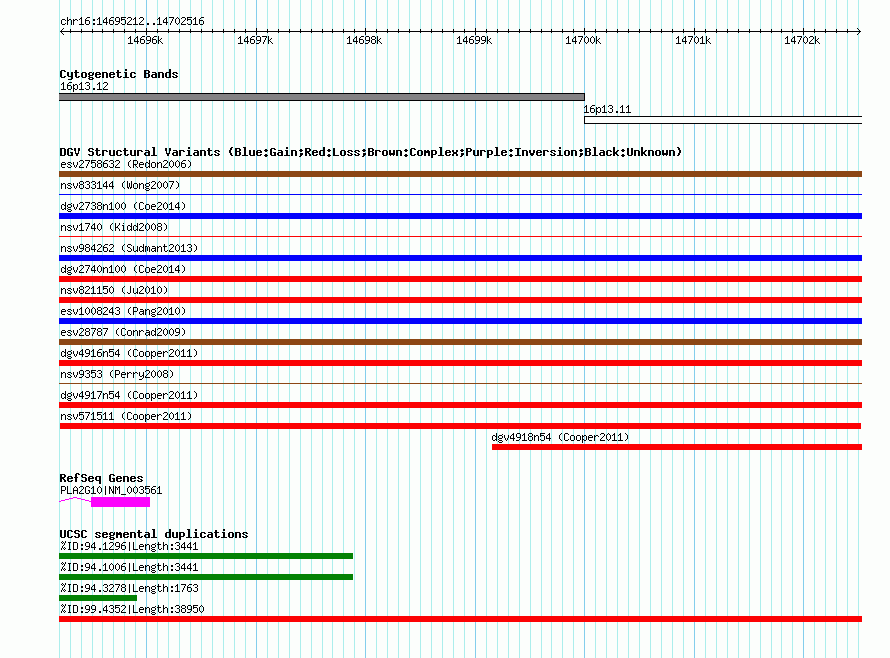The image size is (890, 658).
Task: Click the nsv984262 (Sudmant2013) blue bar
Action: 460,258
